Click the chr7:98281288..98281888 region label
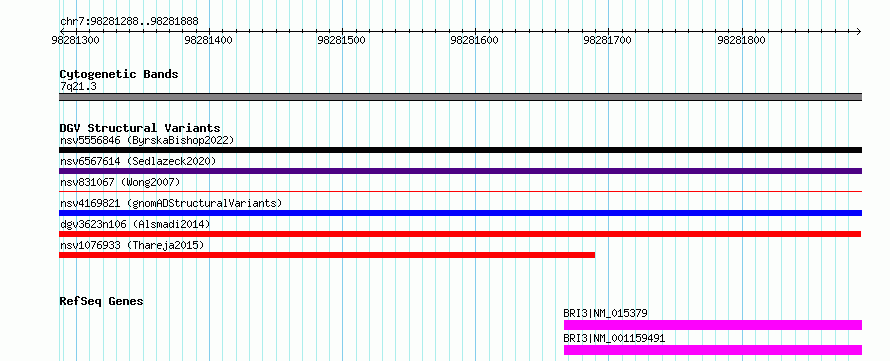Screen dimensions: 890x361 coord(129,22)
